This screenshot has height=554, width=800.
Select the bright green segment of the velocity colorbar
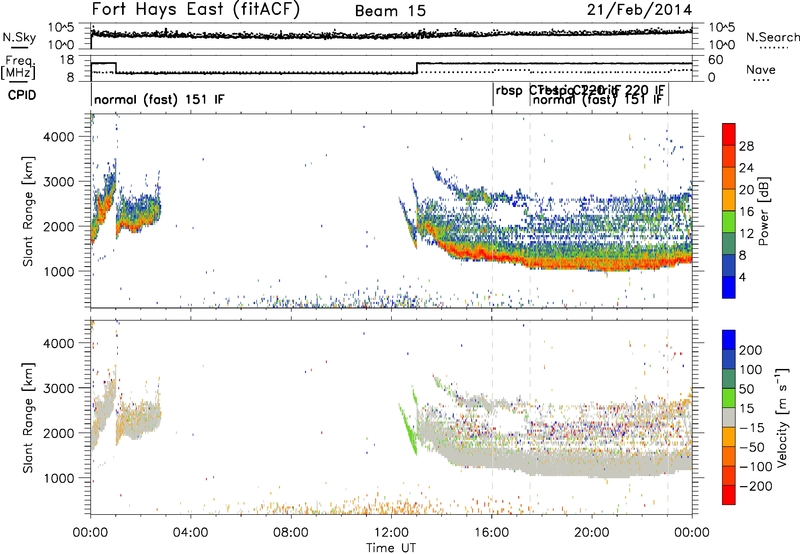(x=729, y=398)
